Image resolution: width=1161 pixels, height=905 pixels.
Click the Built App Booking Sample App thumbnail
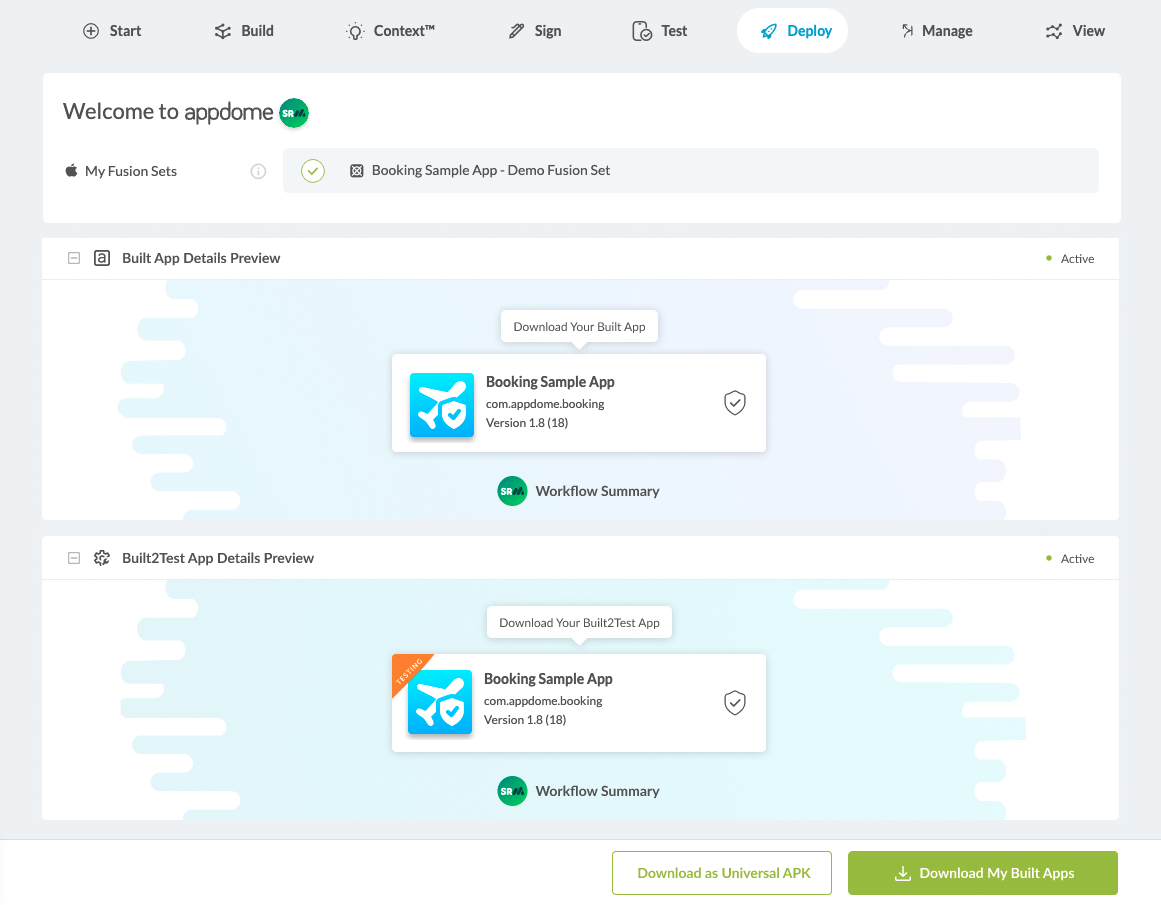pyautogui.click(x=442, y=405)
